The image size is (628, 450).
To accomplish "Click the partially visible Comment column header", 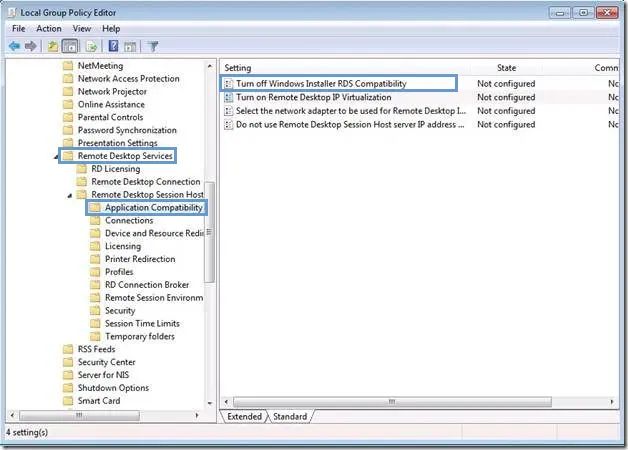I will tap(606, 68).
